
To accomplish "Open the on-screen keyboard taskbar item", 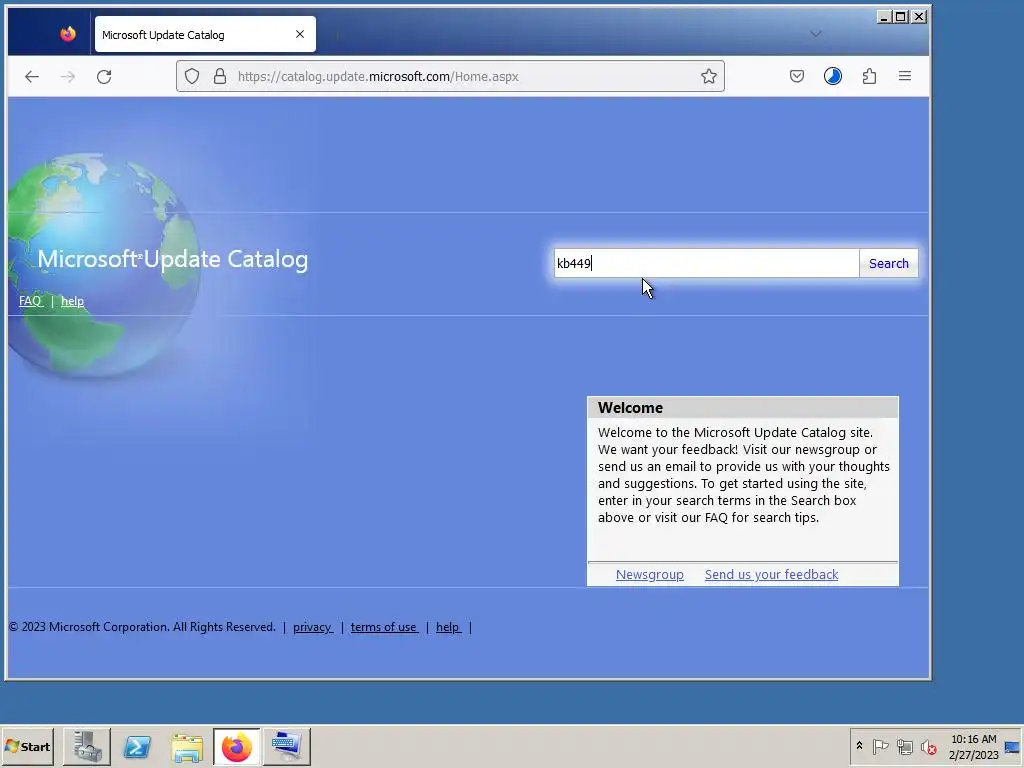I will 287,746.
